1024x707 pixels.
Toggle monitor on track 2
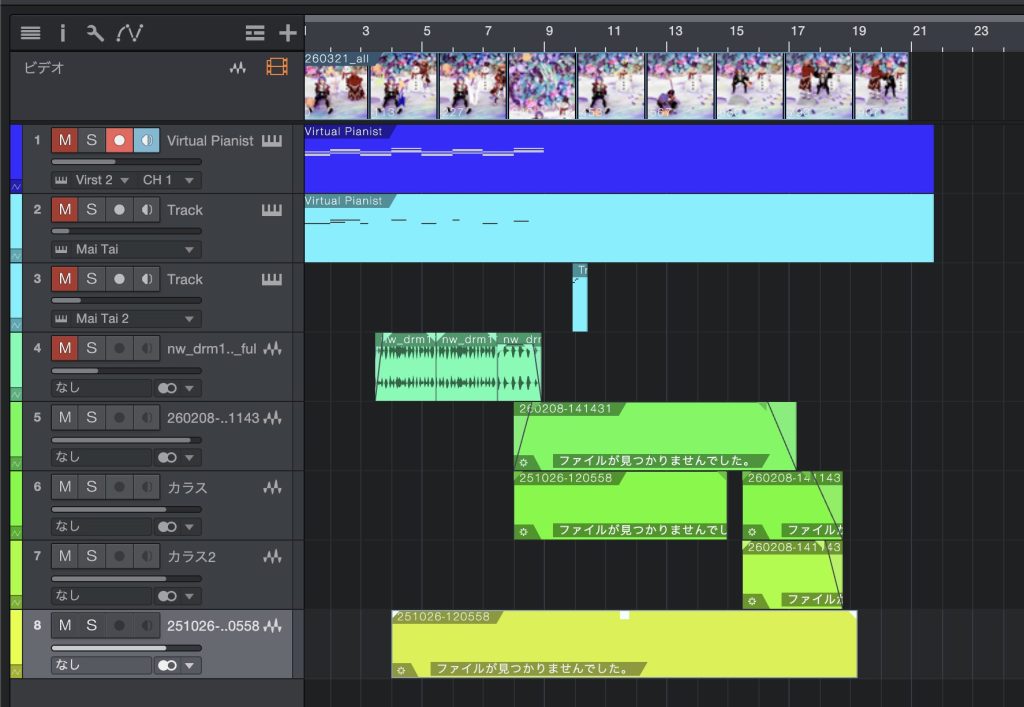pyautogui.click(x=146, y=210)
